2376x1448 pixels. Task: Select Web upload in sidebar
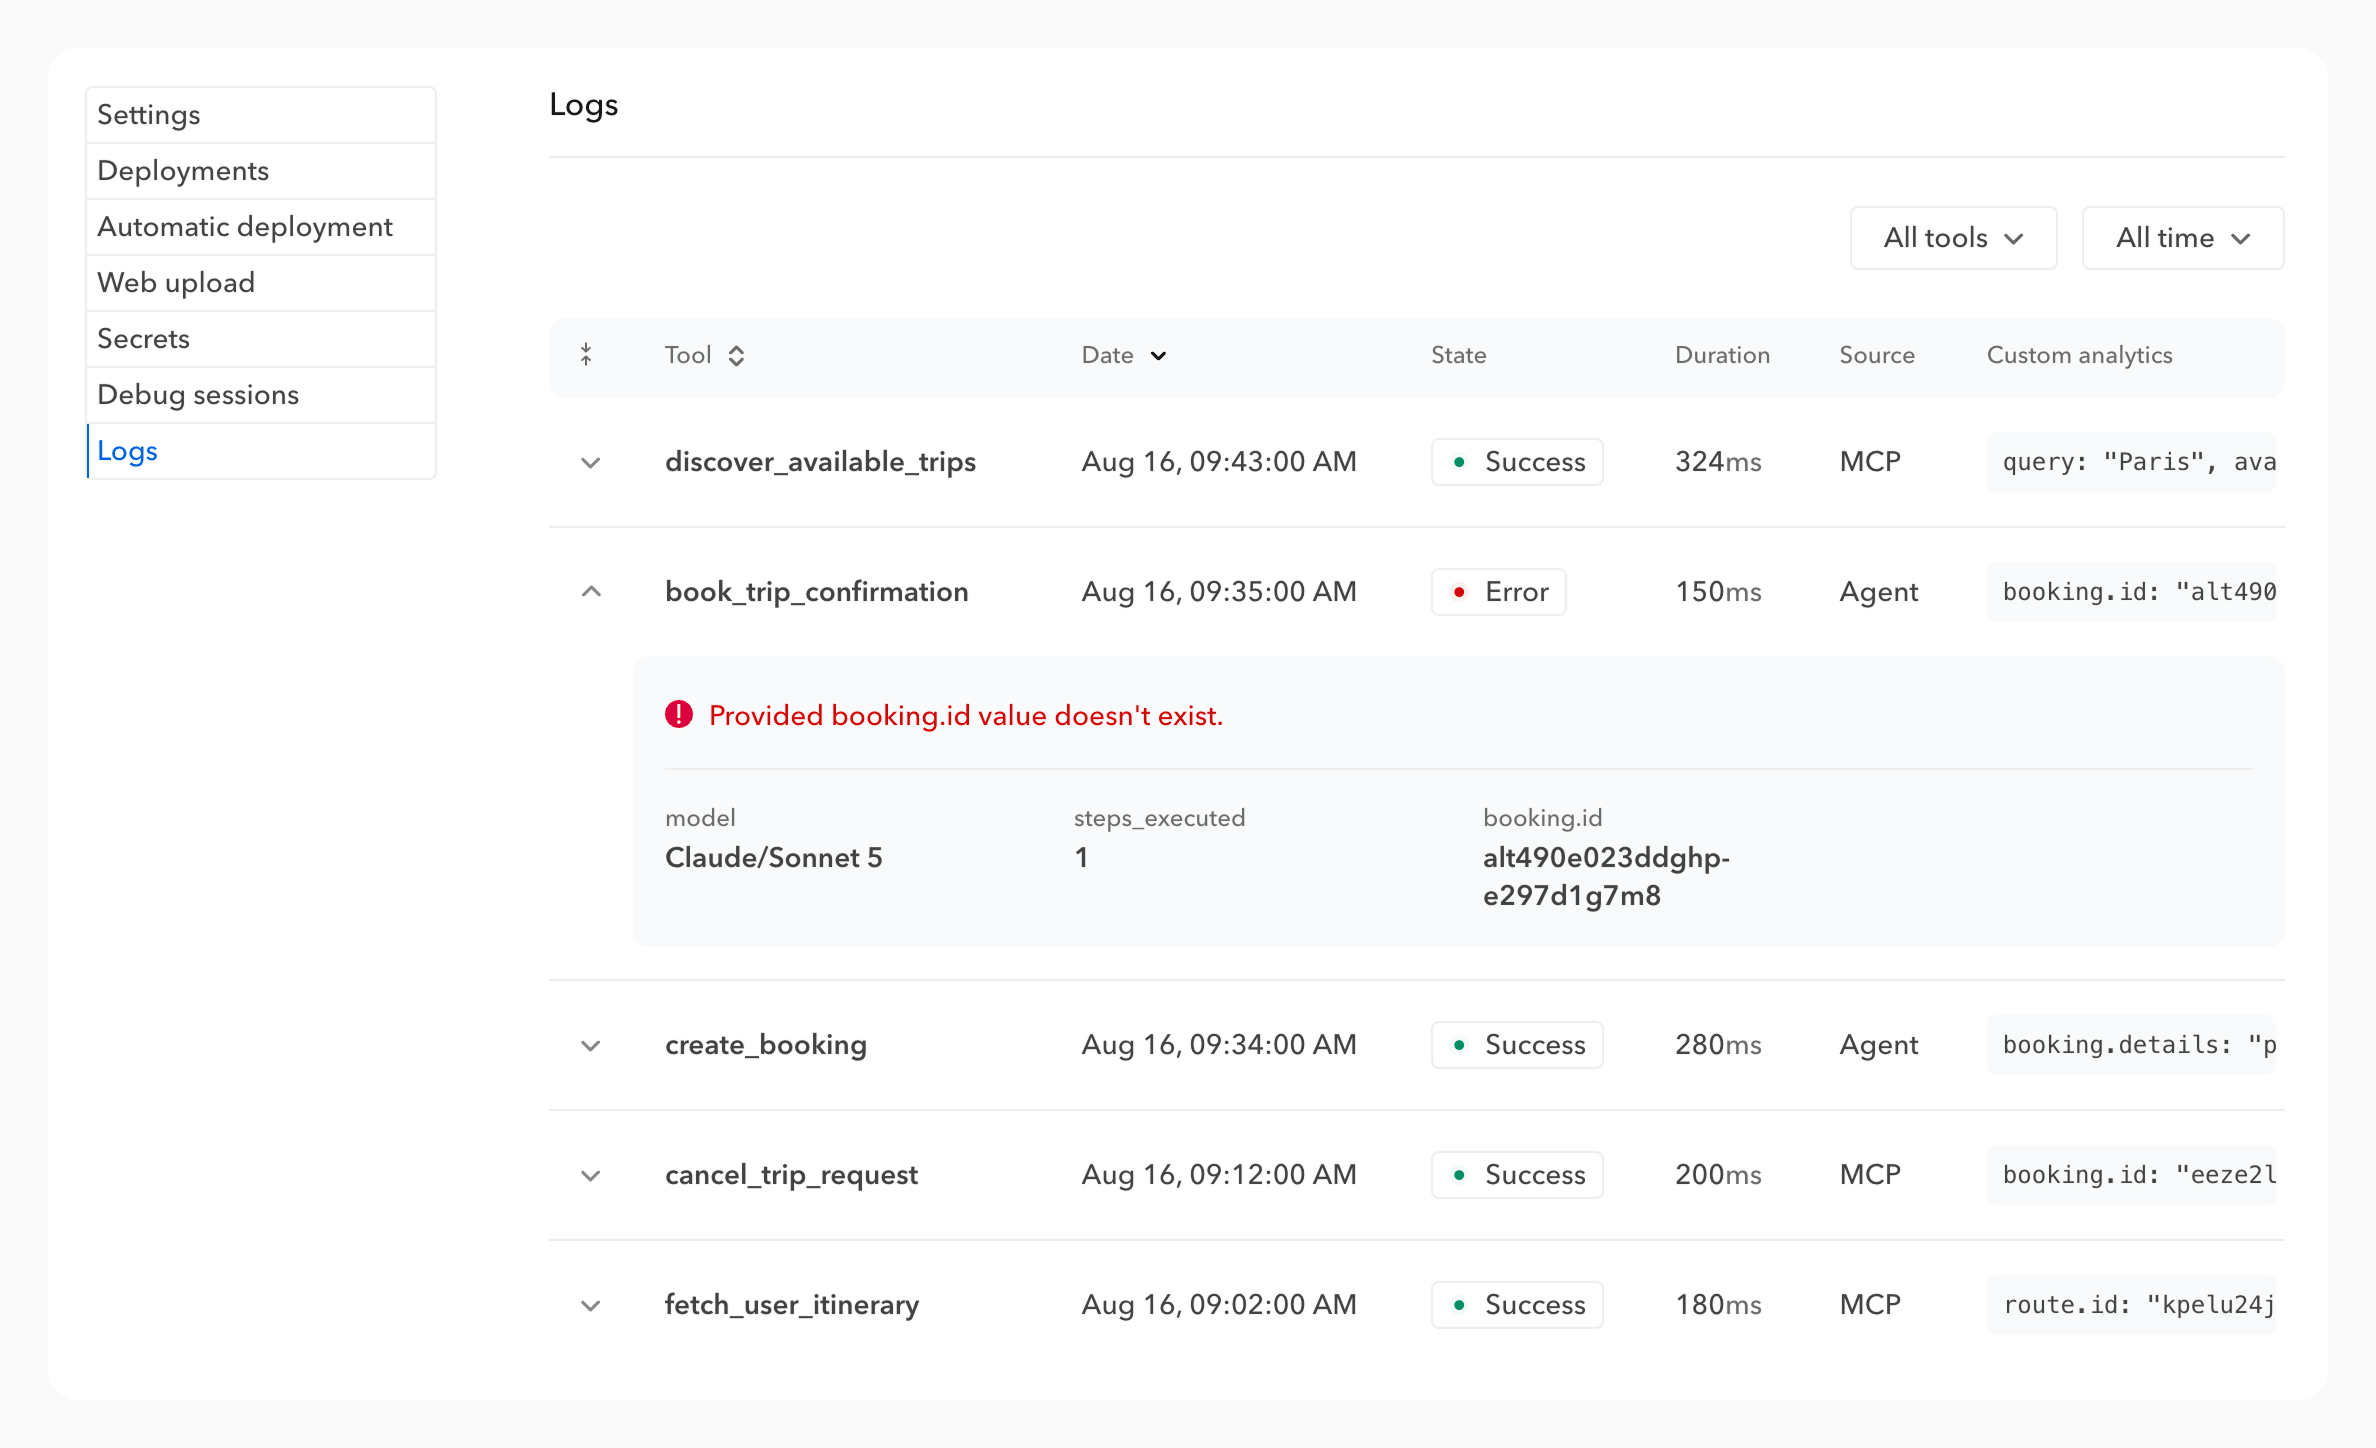(261, 283)
